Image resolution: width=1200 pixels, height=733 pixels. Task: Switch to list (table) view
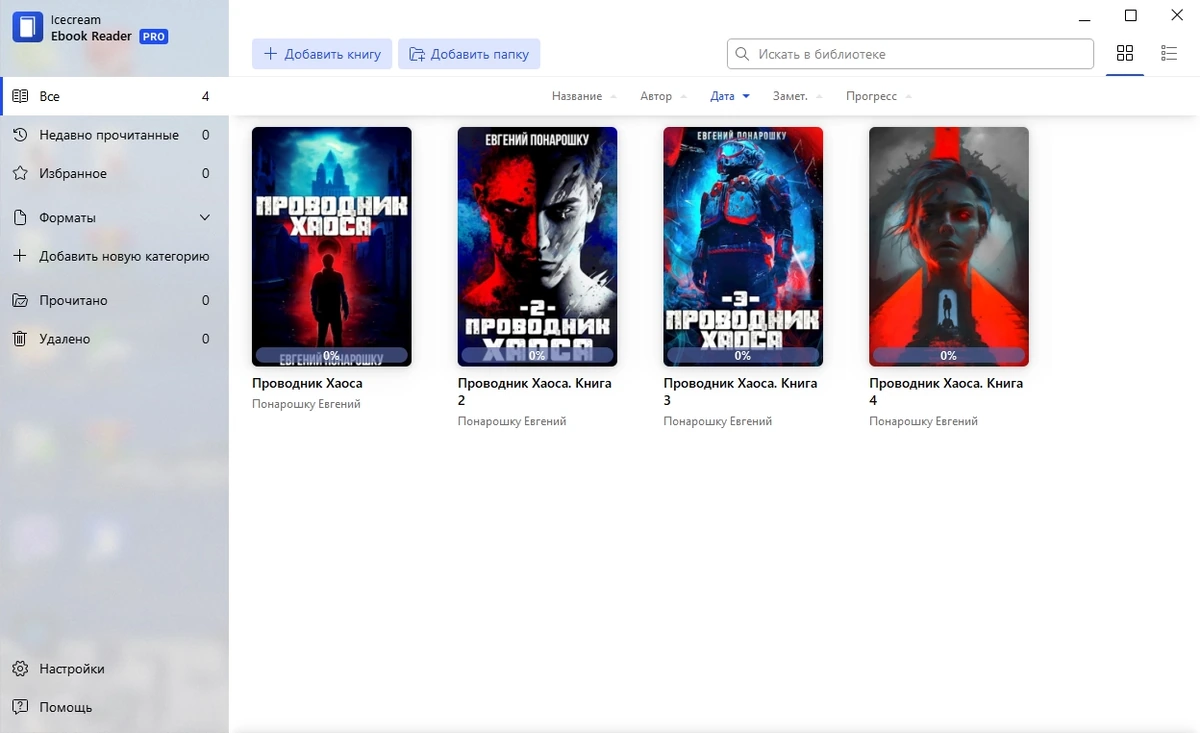1169,54
